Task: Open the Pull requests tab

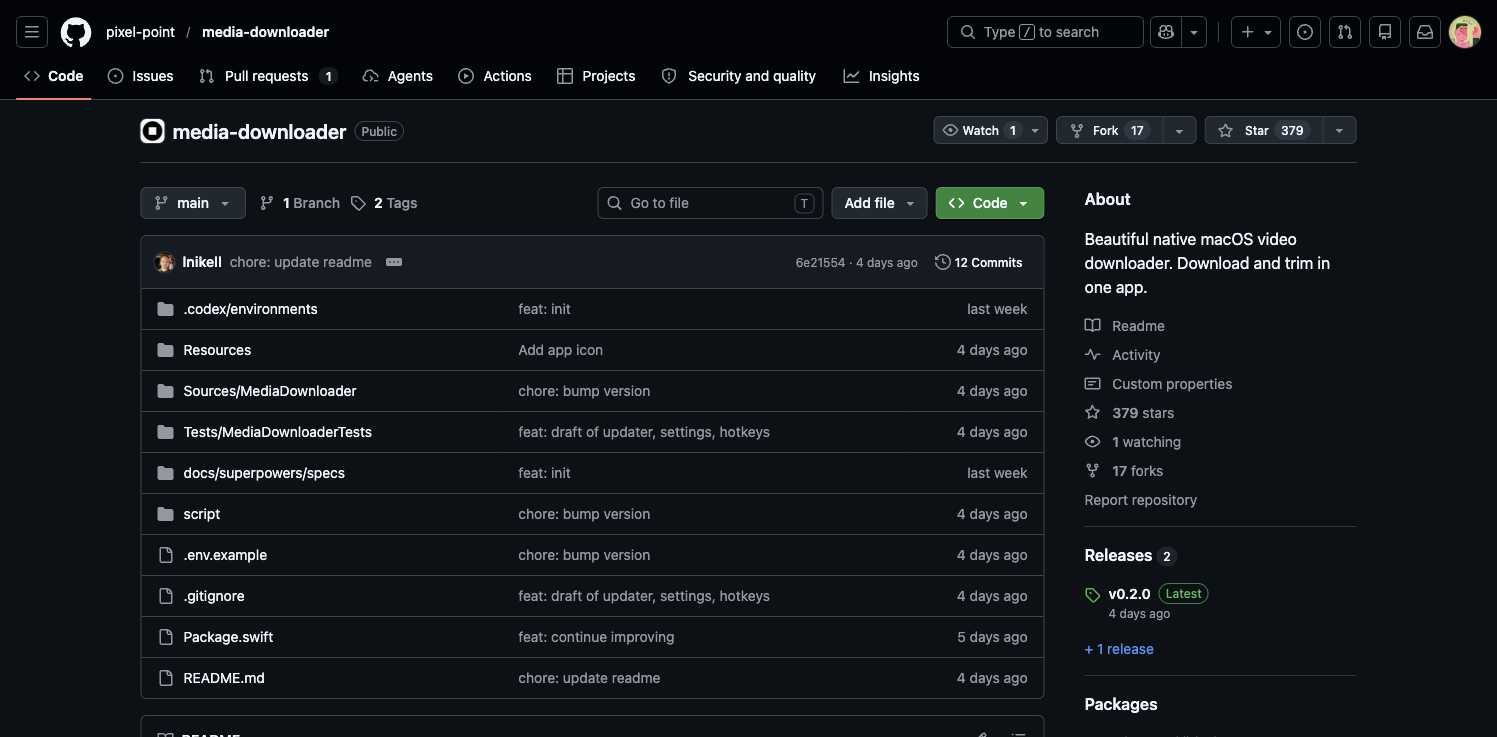Action: point(268,76)
